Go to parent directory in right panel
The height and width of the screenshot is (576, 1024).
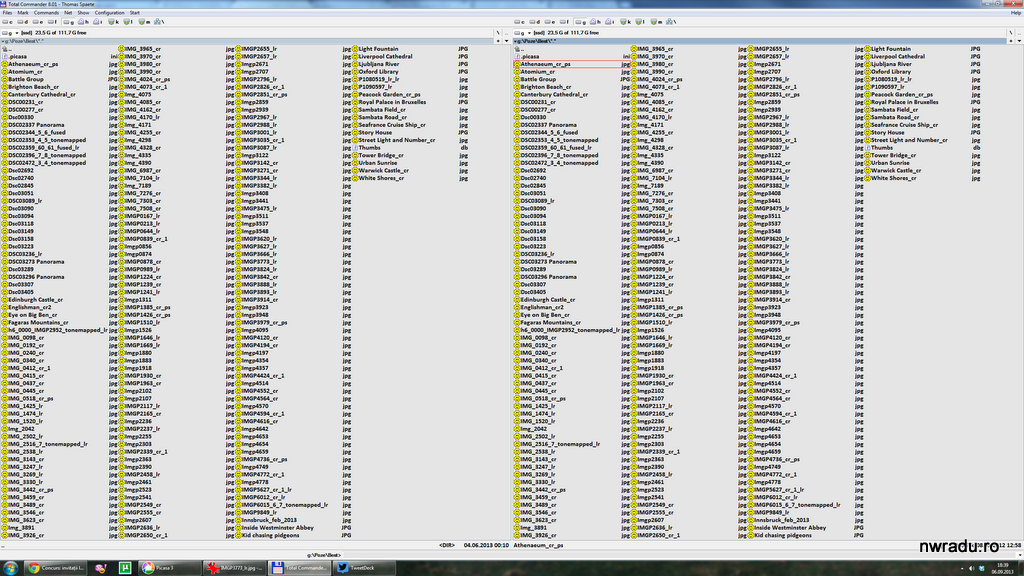point(1019,33)
